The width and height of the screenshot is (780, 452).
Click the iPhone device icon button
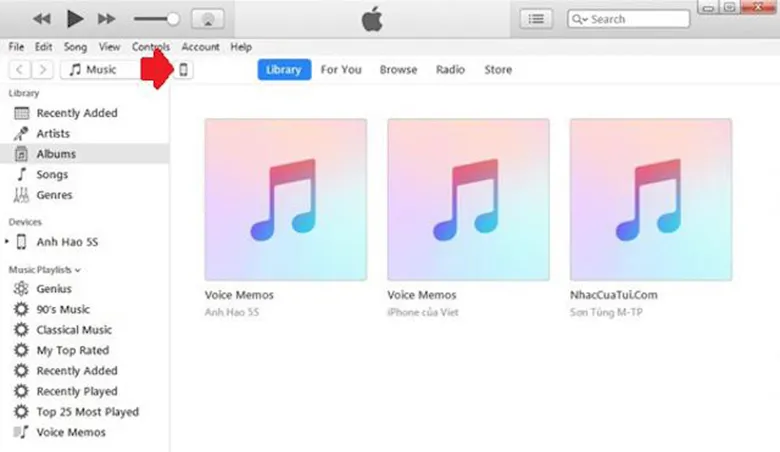tap(184, 70)
